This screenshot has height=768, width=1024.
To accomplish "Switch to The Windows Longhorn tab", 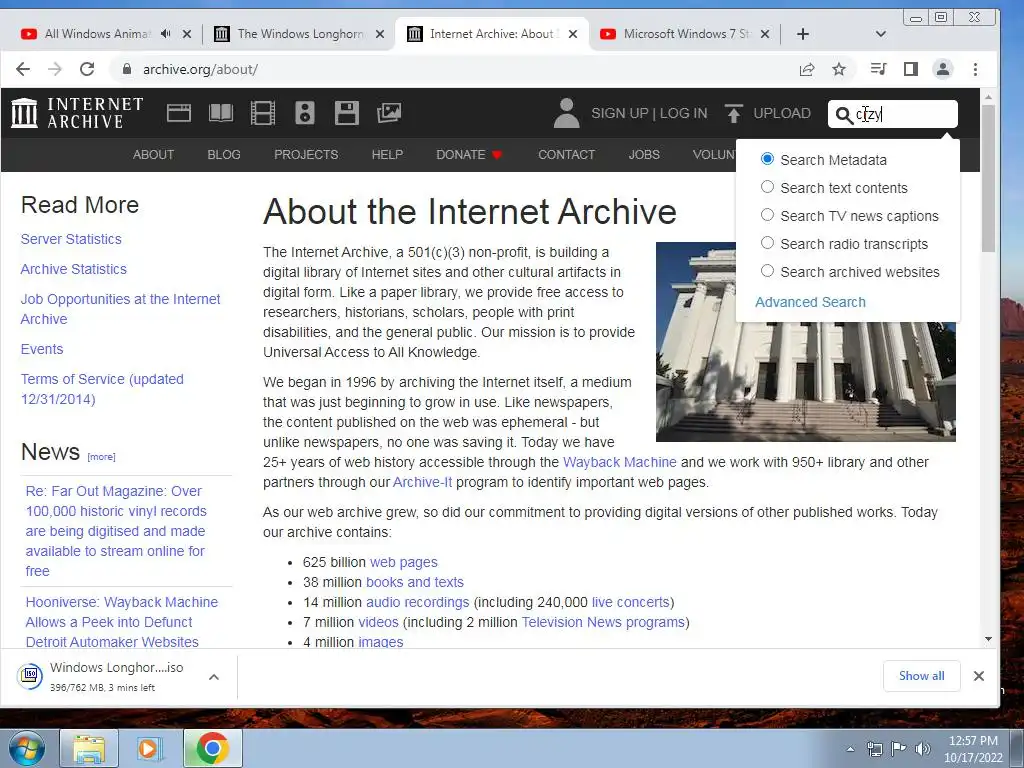I will (300, 34).
